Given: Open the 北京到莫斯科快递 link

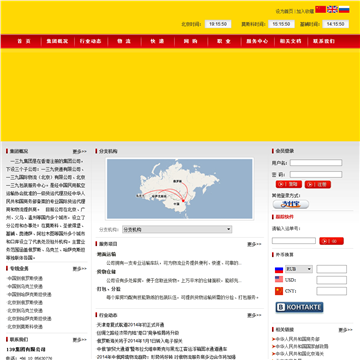Looking at the screenshot, I should (x=25, y=327).
